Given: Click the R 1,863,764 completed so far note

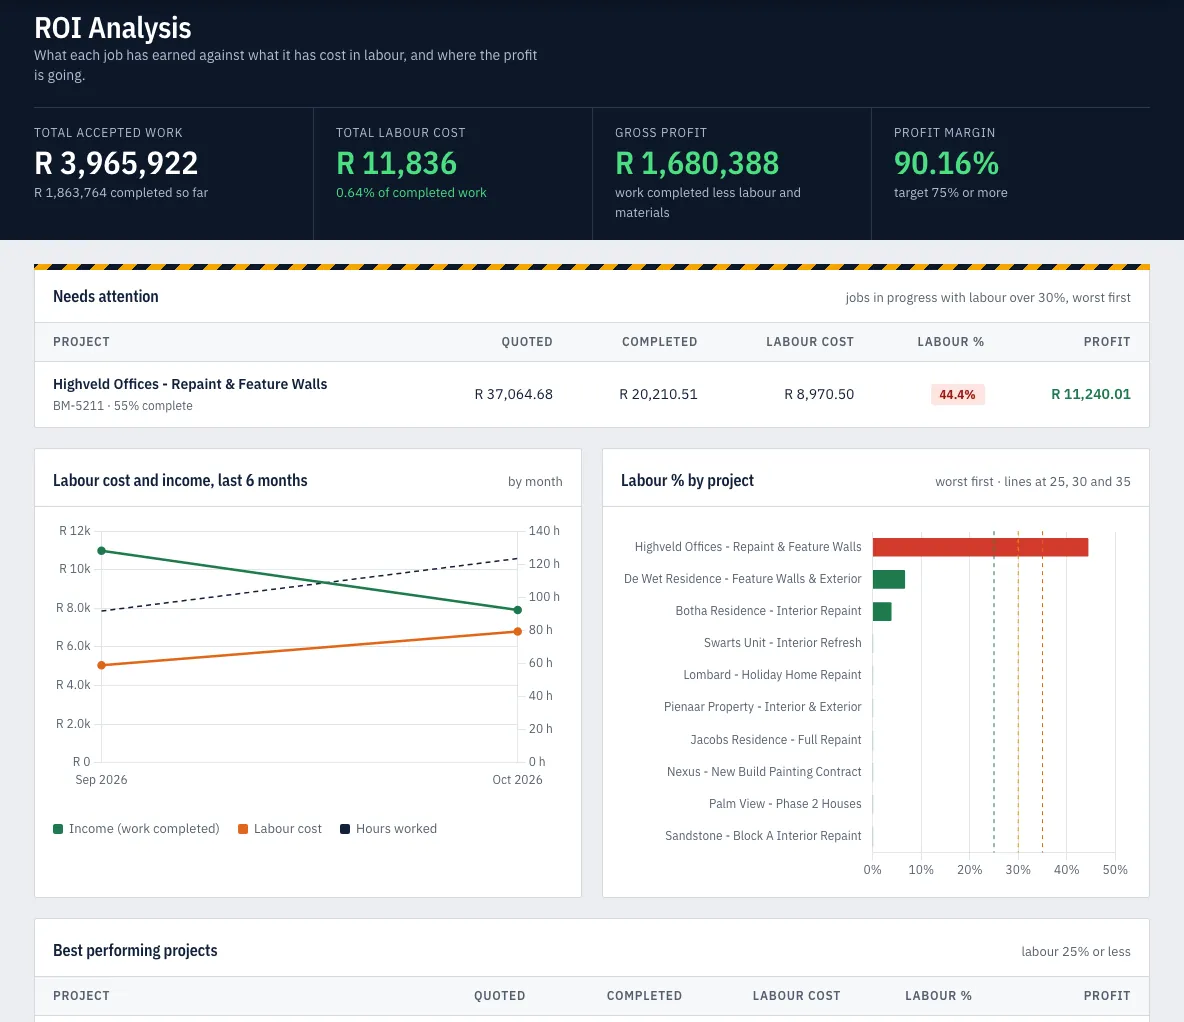Looking at the screenshot, I should 121,193.
